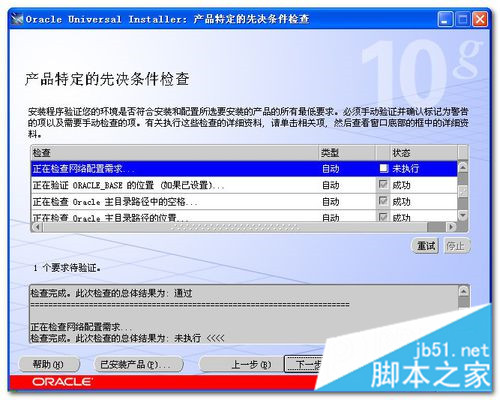500x400 pixels.
Task: Click the 检查 column header
Action: coord(175,153)
